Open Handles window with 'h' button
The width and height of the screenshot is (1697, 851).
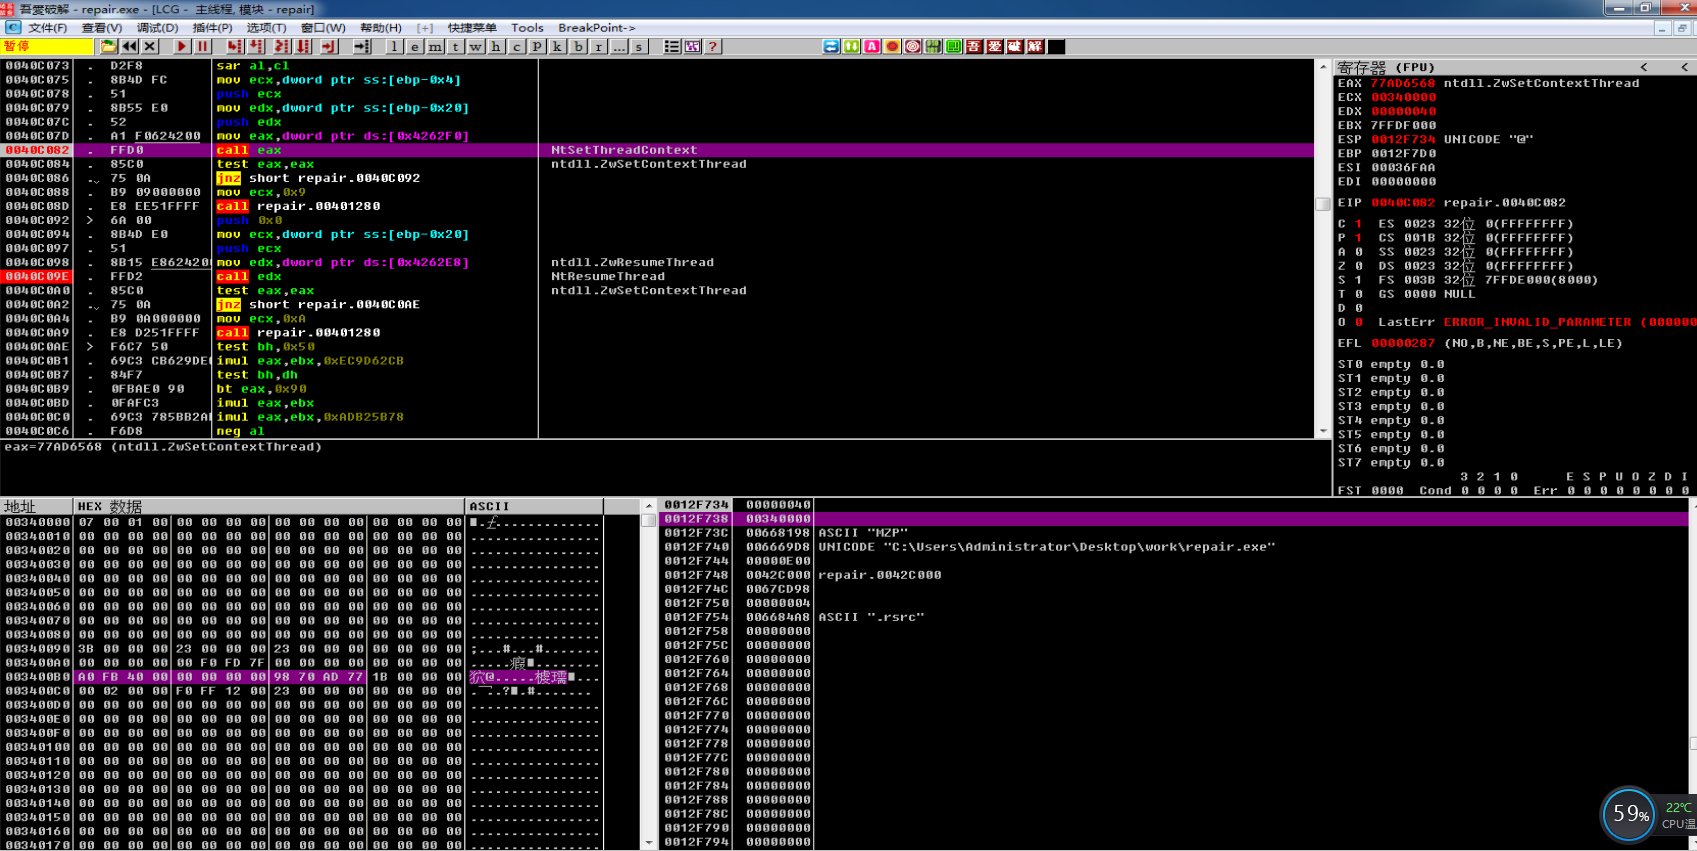496,46
